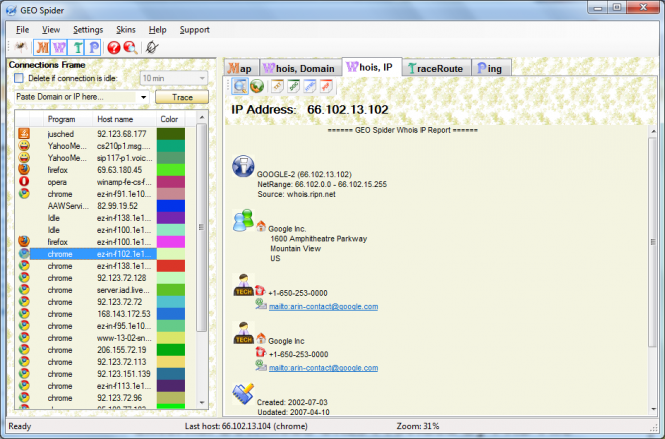
Task: Toggle the Map (M) toolbar button
Action: 42,47
